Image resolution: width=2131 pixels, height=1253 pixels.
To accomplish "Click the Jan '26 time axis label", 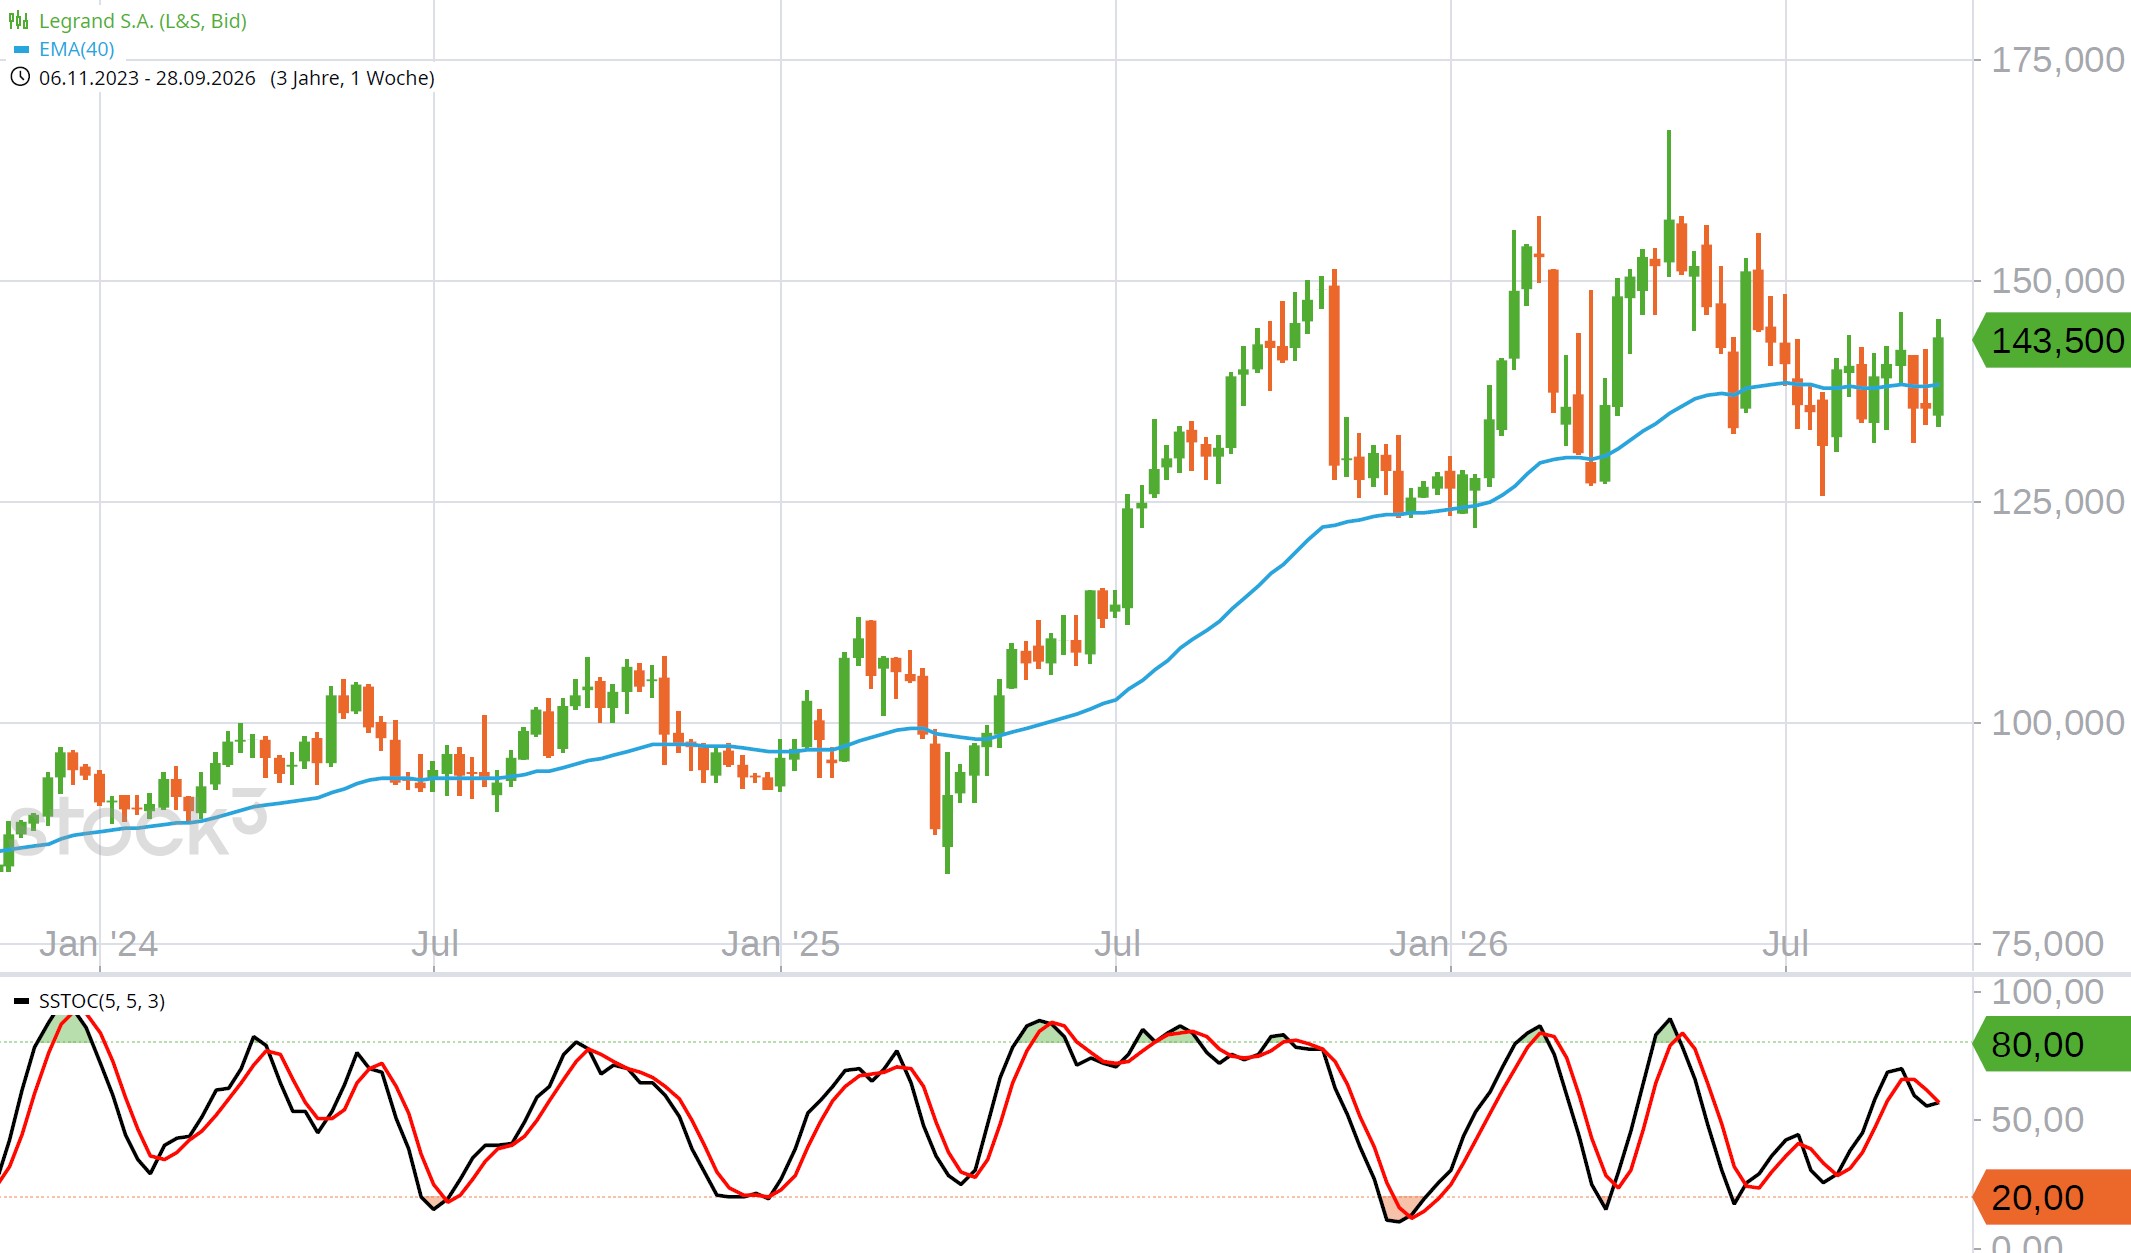I will (x=1449, y=943).
